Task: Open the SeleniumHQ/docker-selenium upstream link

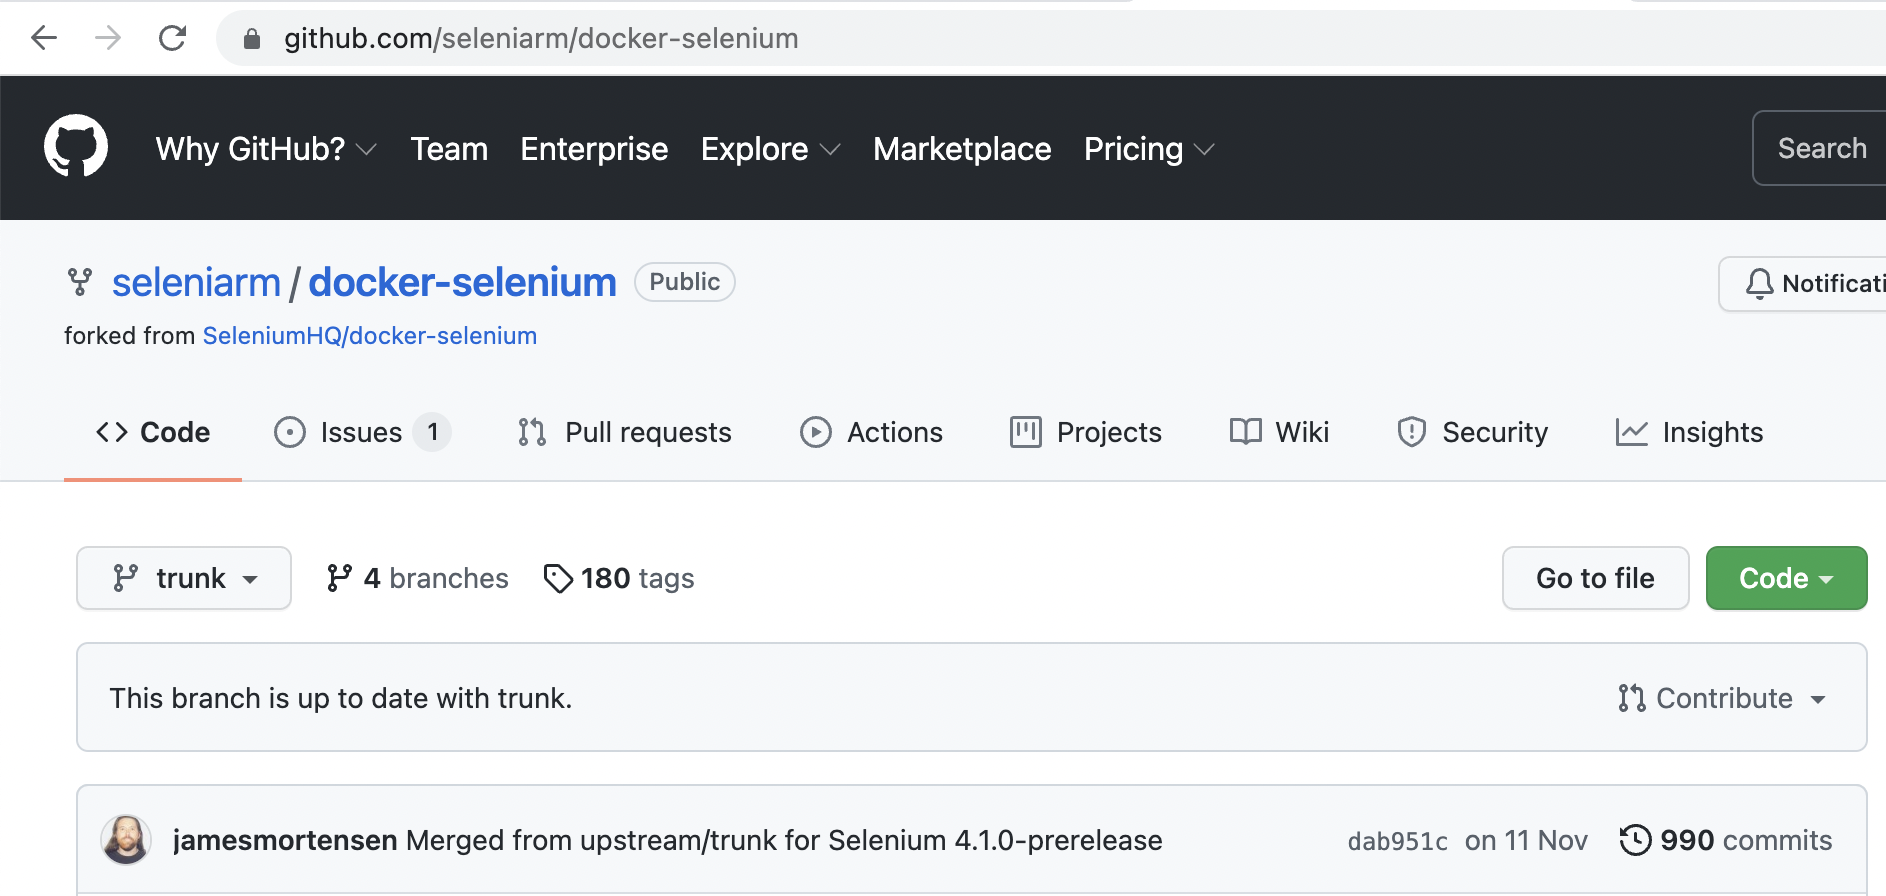Action: [370, 336]
